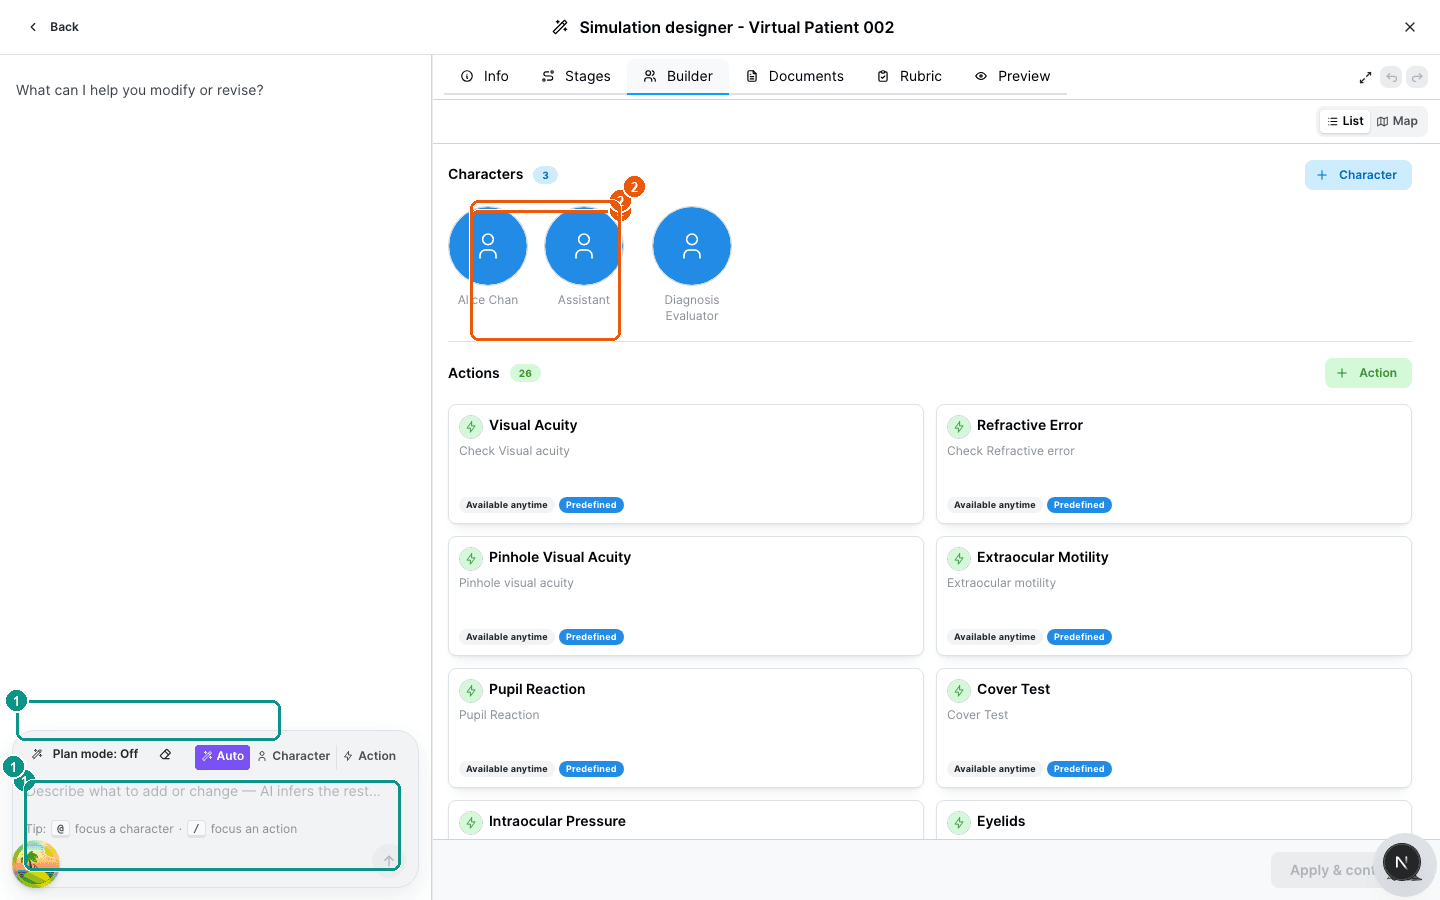The height and width of the screenshot is (900, 1440).
Task: Select Character focus mode
Action: 293,756
